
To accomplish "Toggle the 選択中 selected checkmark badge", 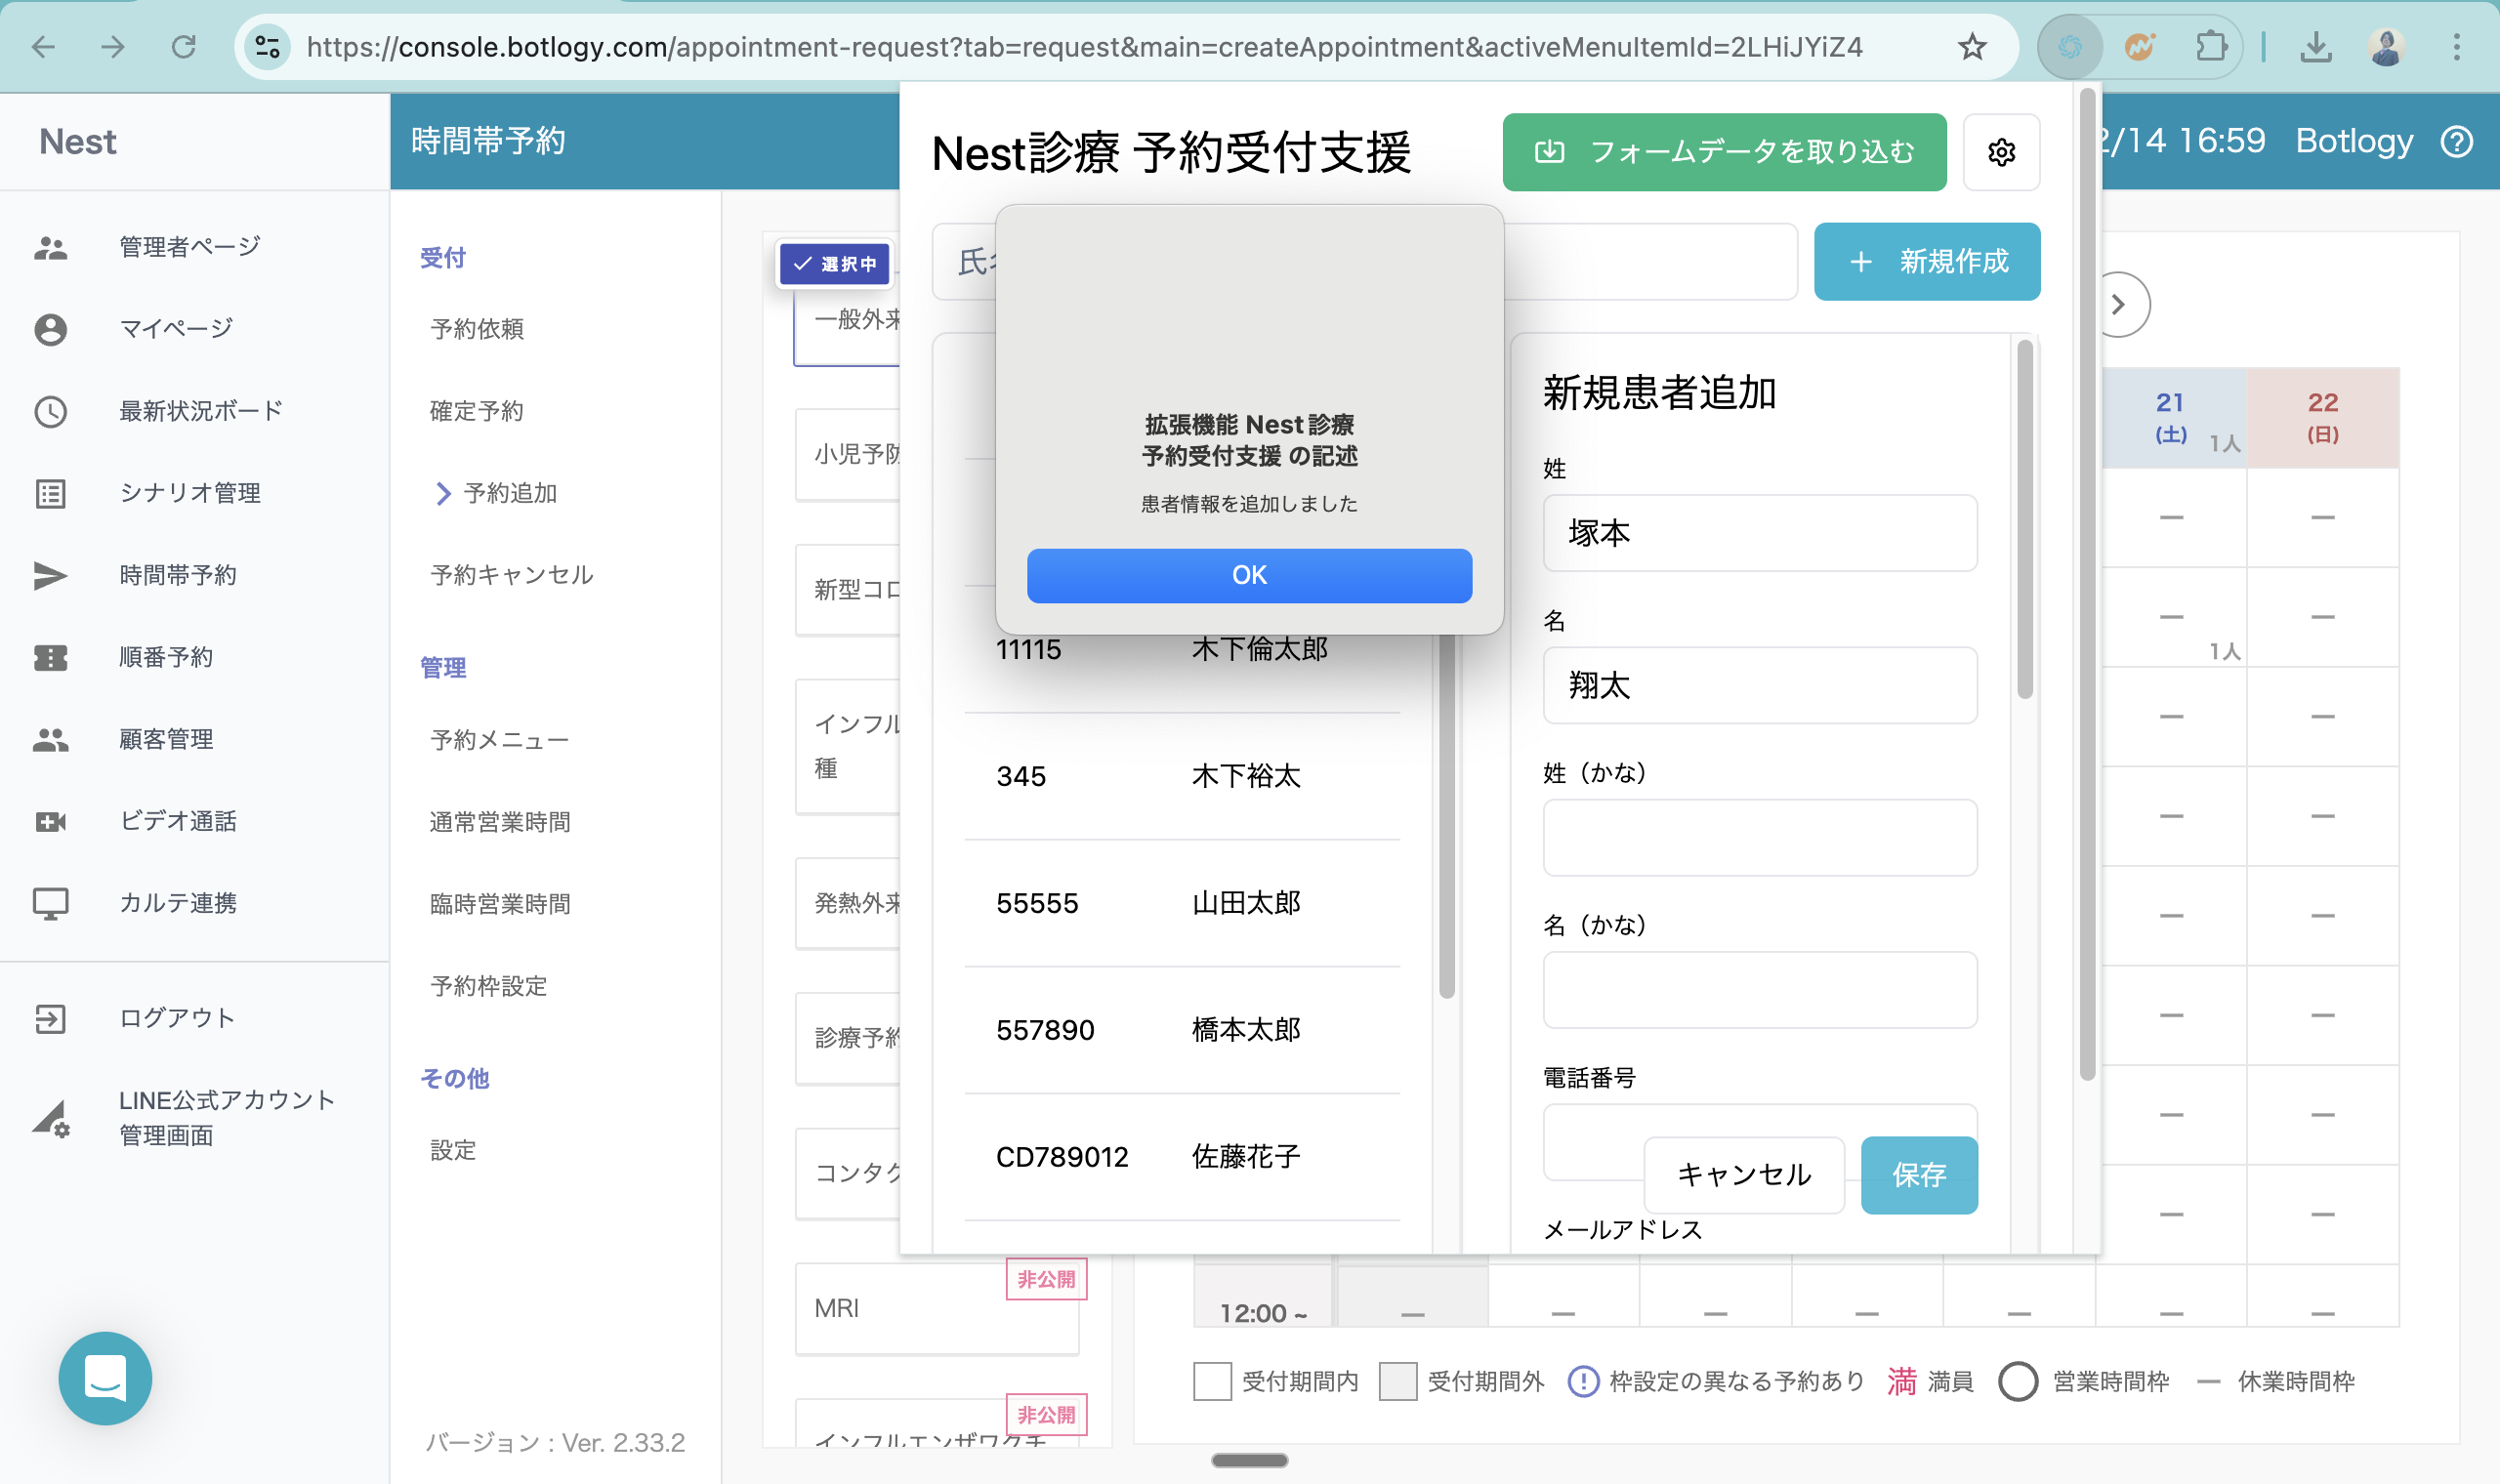I will (x=834, y=264).
